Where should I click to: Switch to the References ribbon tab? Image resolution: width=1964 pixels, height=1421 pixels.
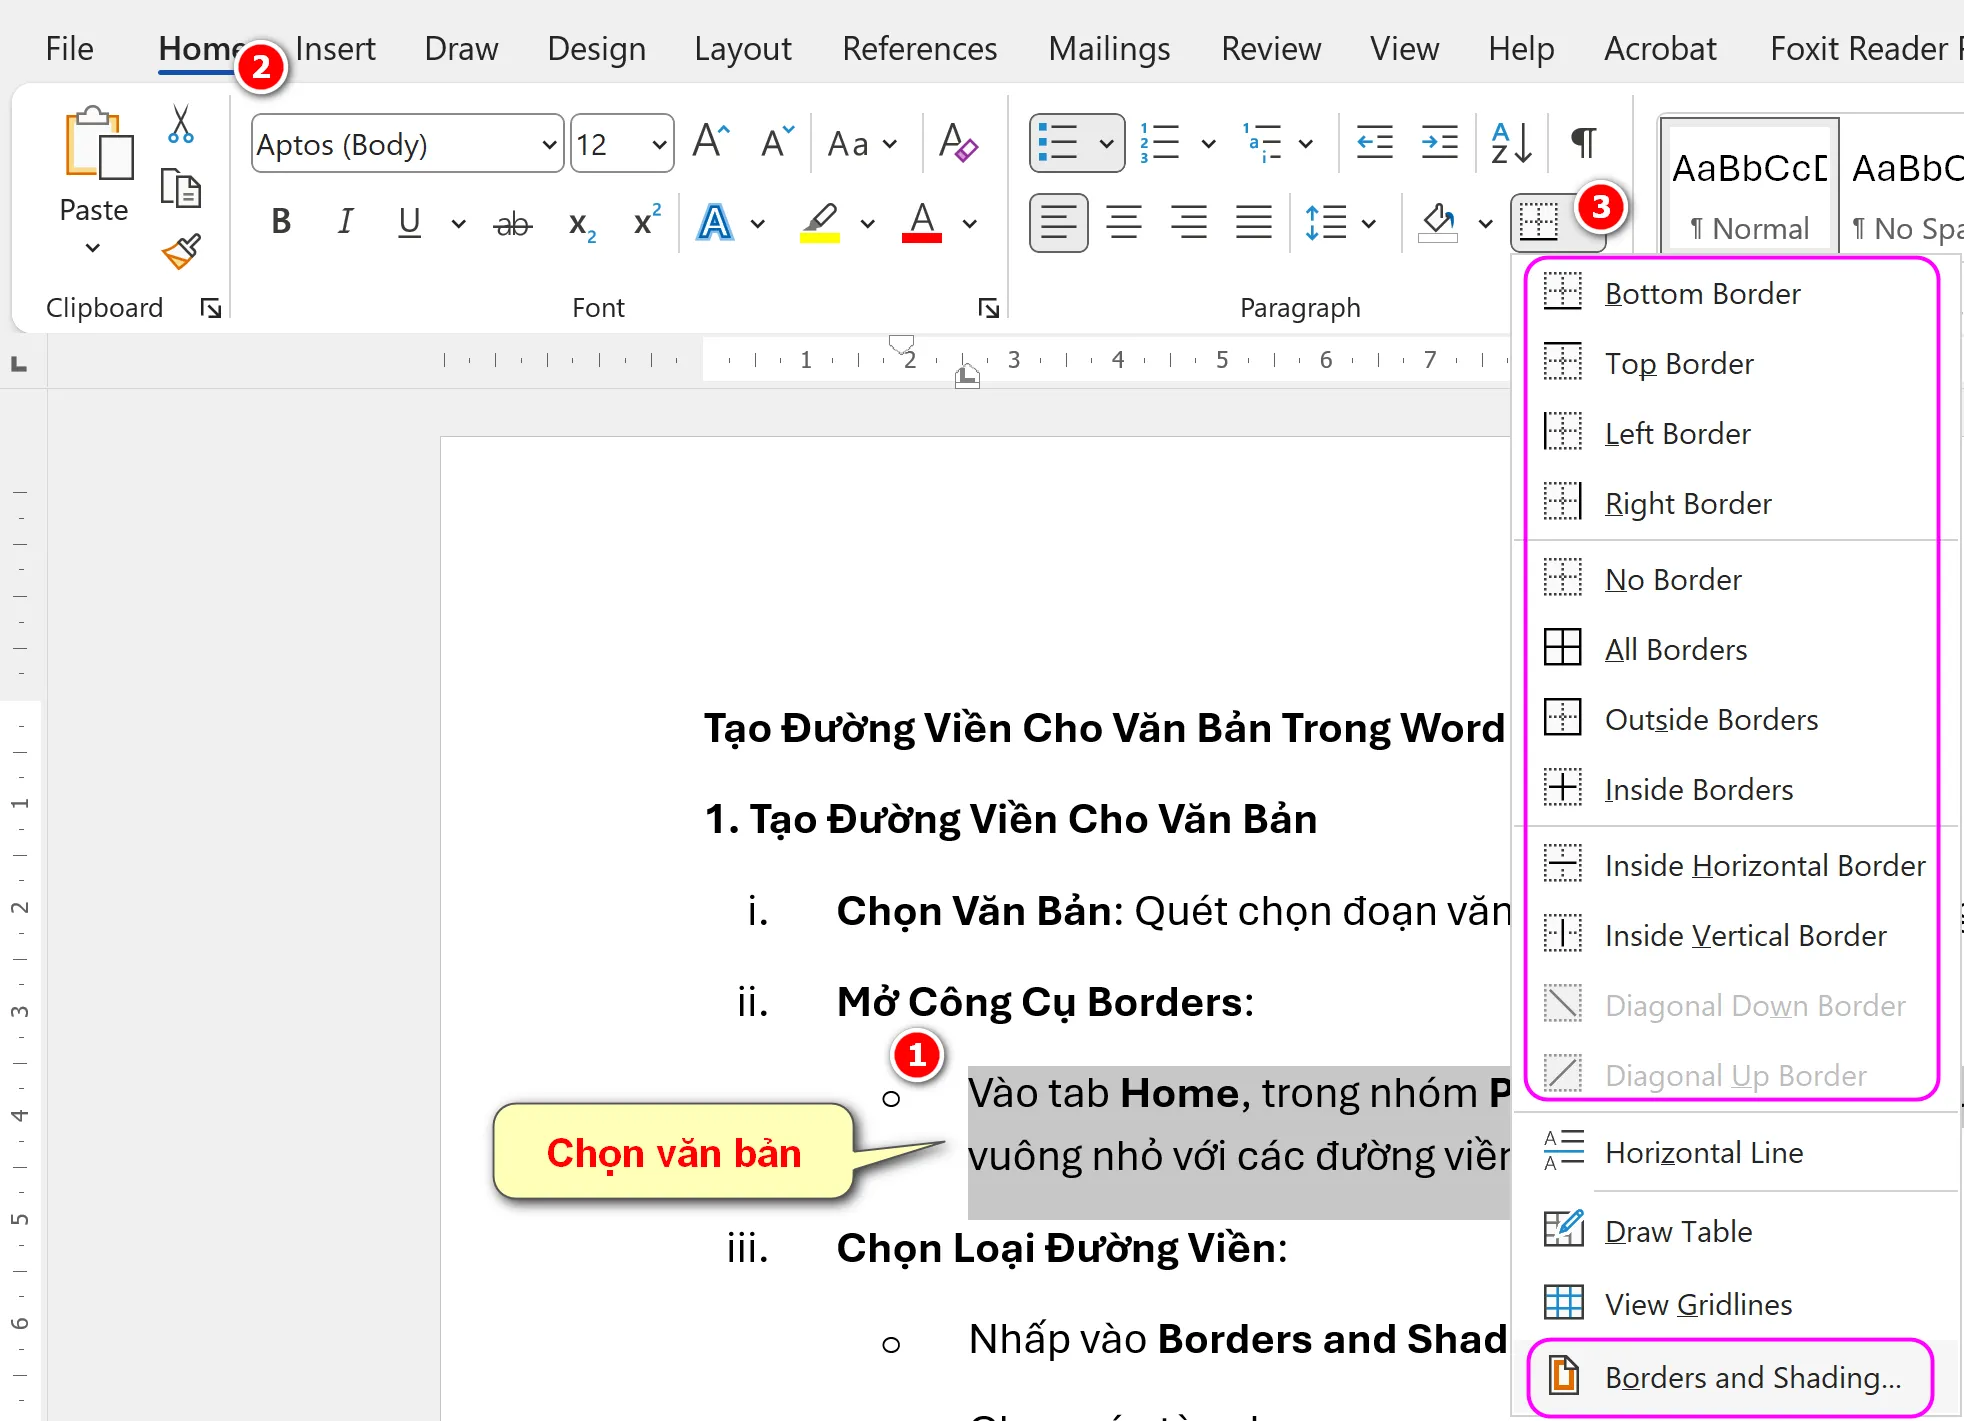(918, 48)
